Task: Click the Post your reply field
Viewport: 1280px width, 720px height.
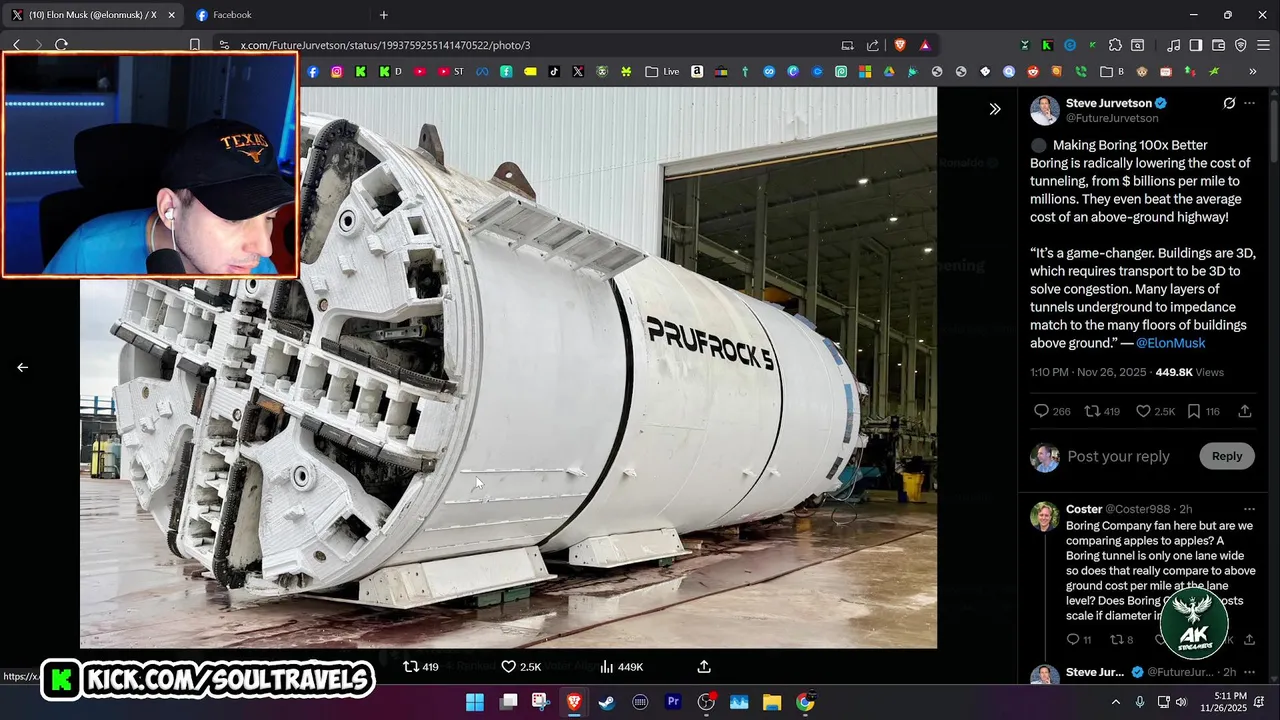Action: pos(1118,456)
